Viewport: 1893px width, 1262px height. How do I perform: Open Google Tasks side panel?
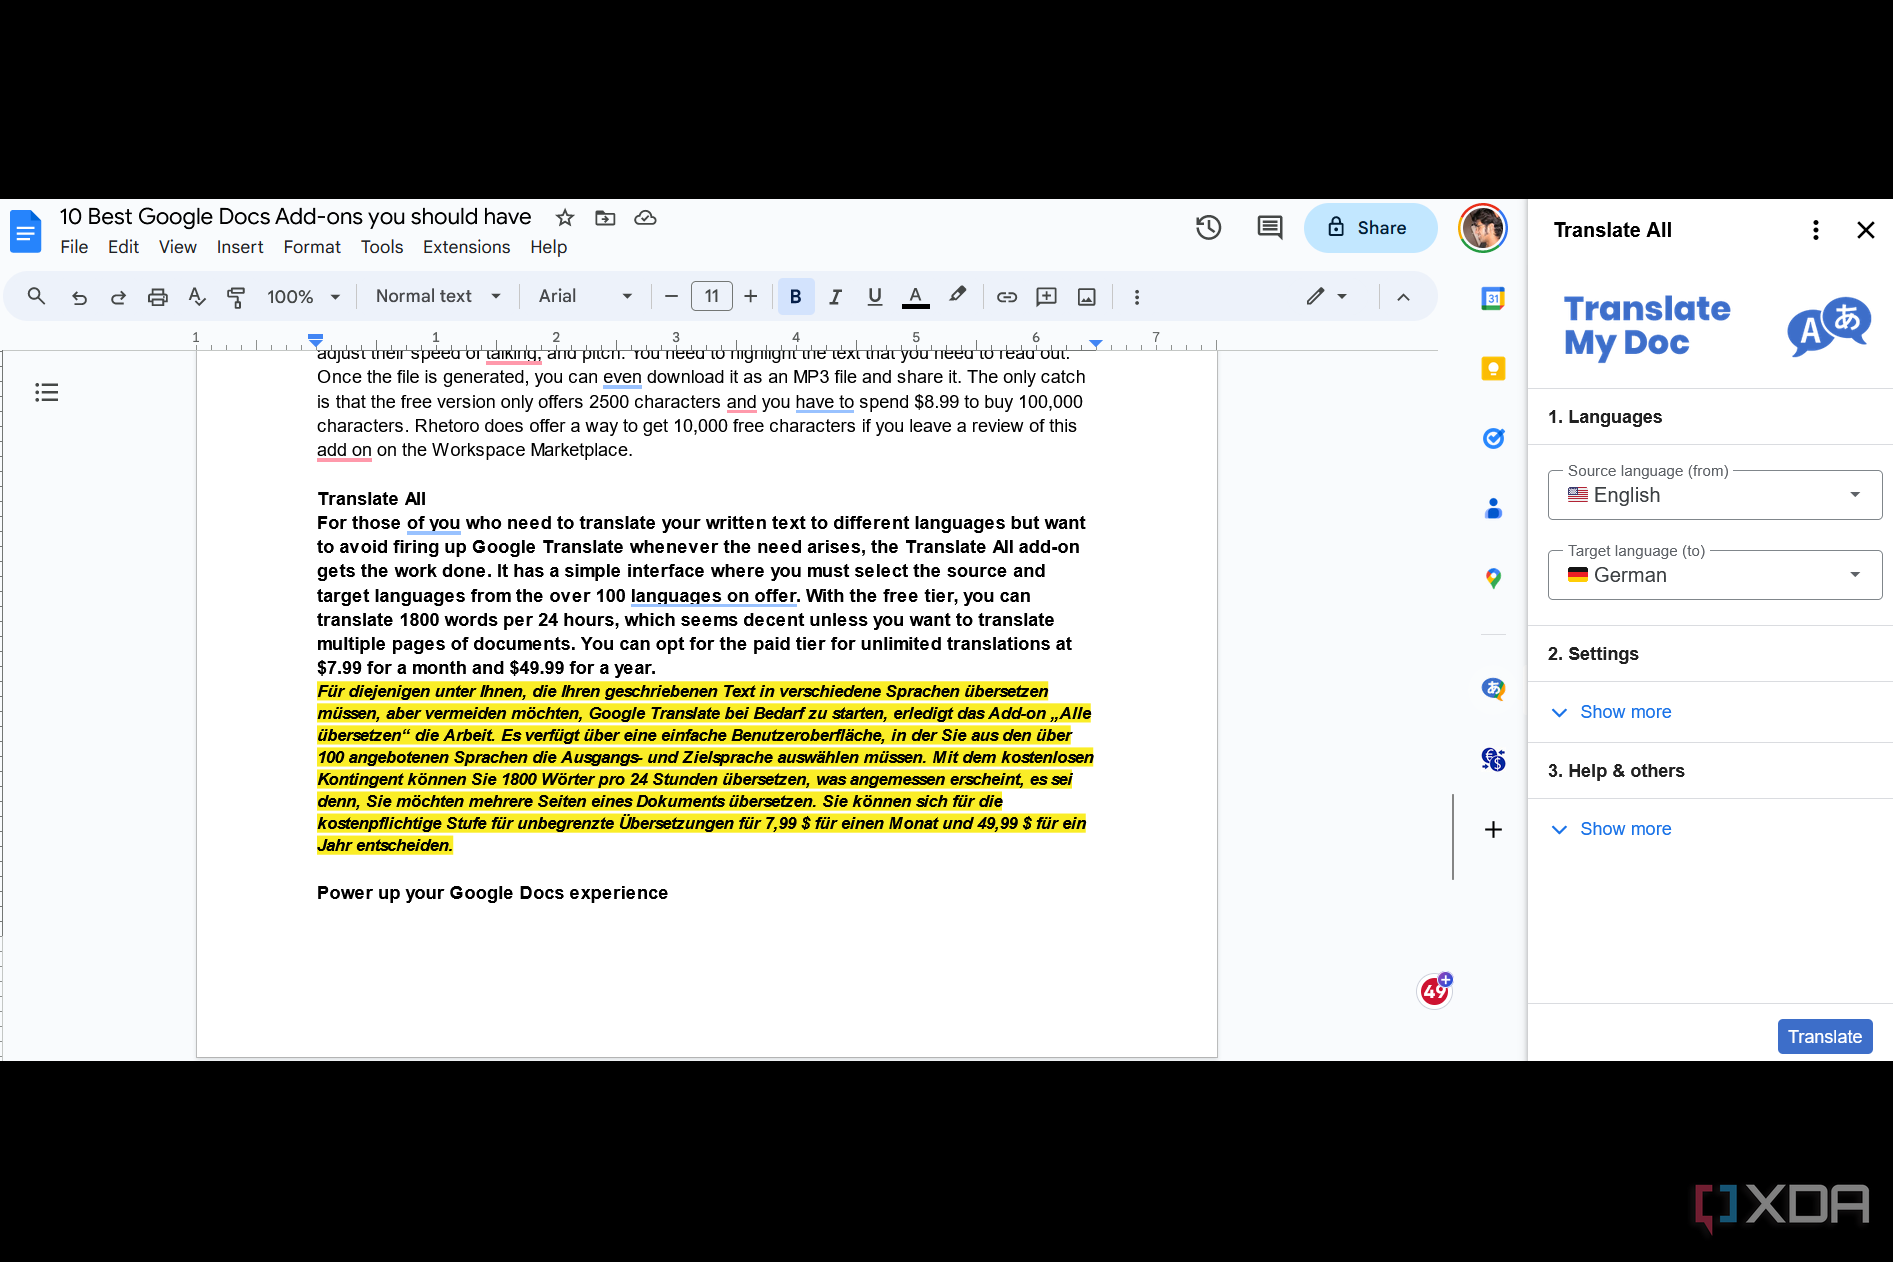tap(1493, 438)
